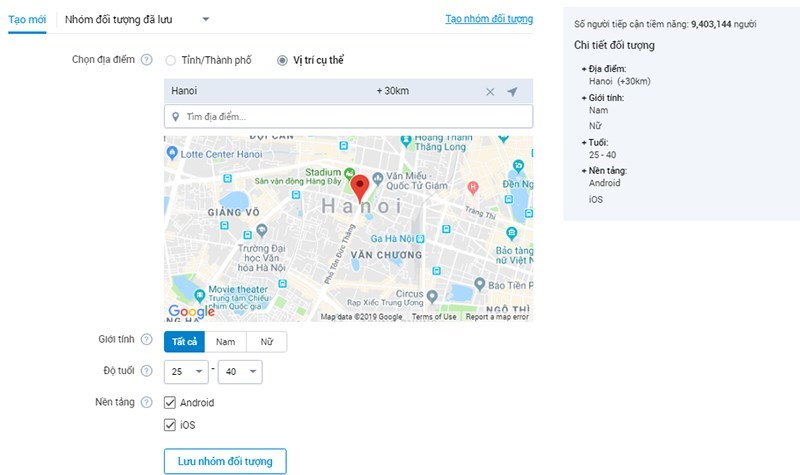Click the help icon beside Độ tuổi
Screen dimensions: 800x475
coord(147,372)
